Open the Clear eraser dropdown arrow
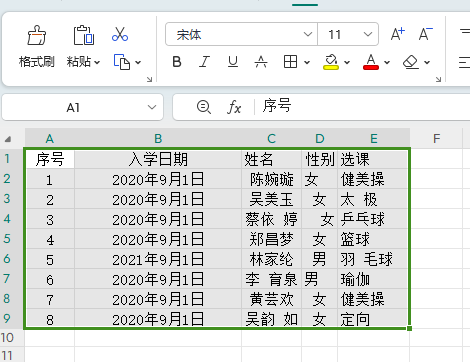The height and width of the screenshot is (362, 470). [427, 62]
